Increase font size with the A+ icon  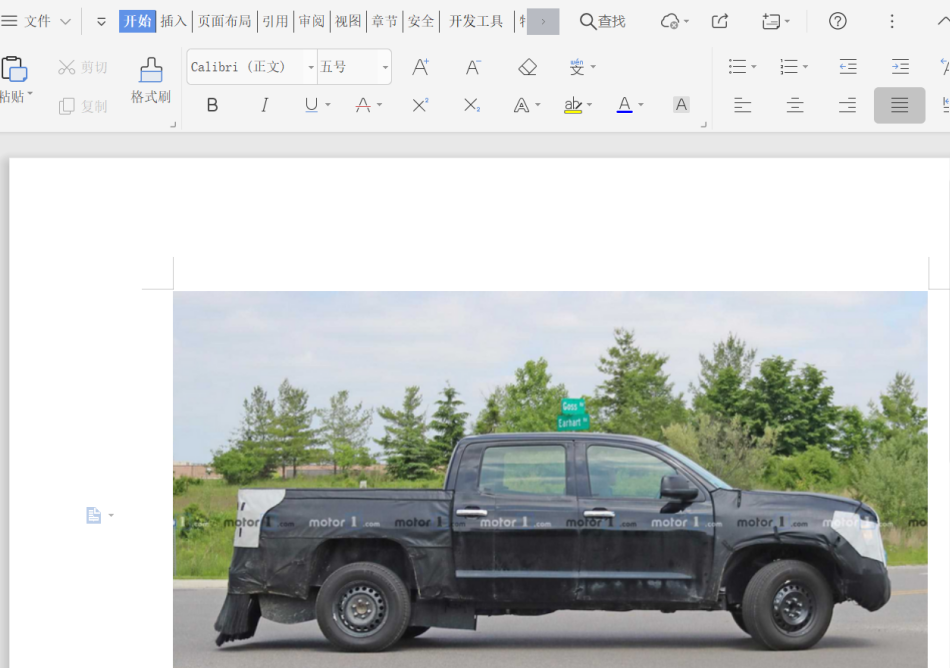[420, 67]
